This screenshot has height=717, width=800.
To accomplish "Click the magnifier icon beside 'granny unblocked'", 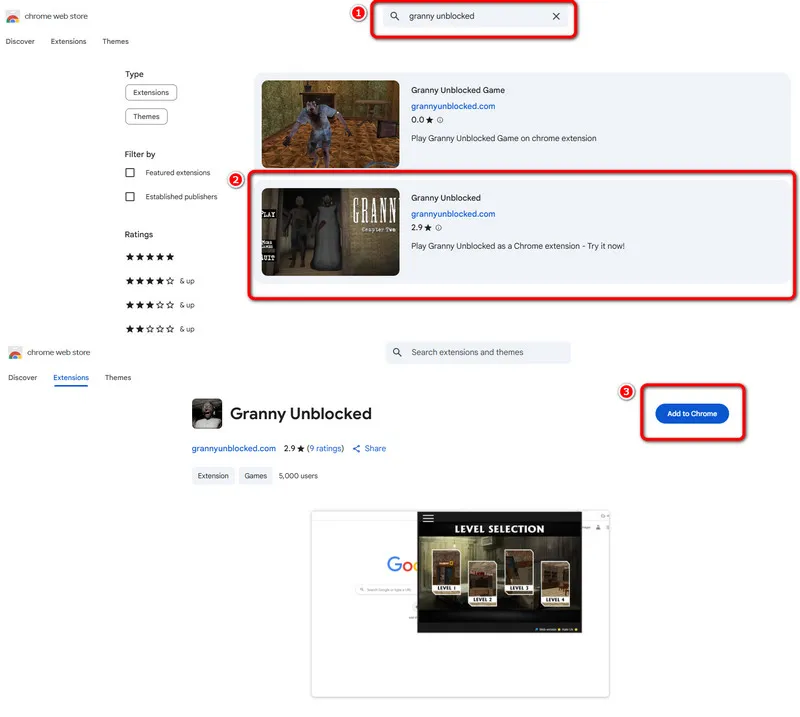I will (x=395, y=17).
